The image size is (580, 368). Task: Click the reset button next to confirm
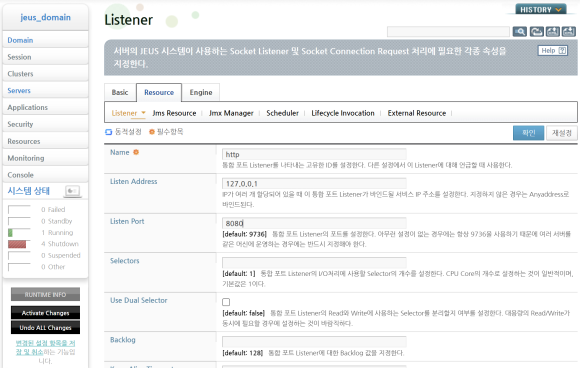562,133
